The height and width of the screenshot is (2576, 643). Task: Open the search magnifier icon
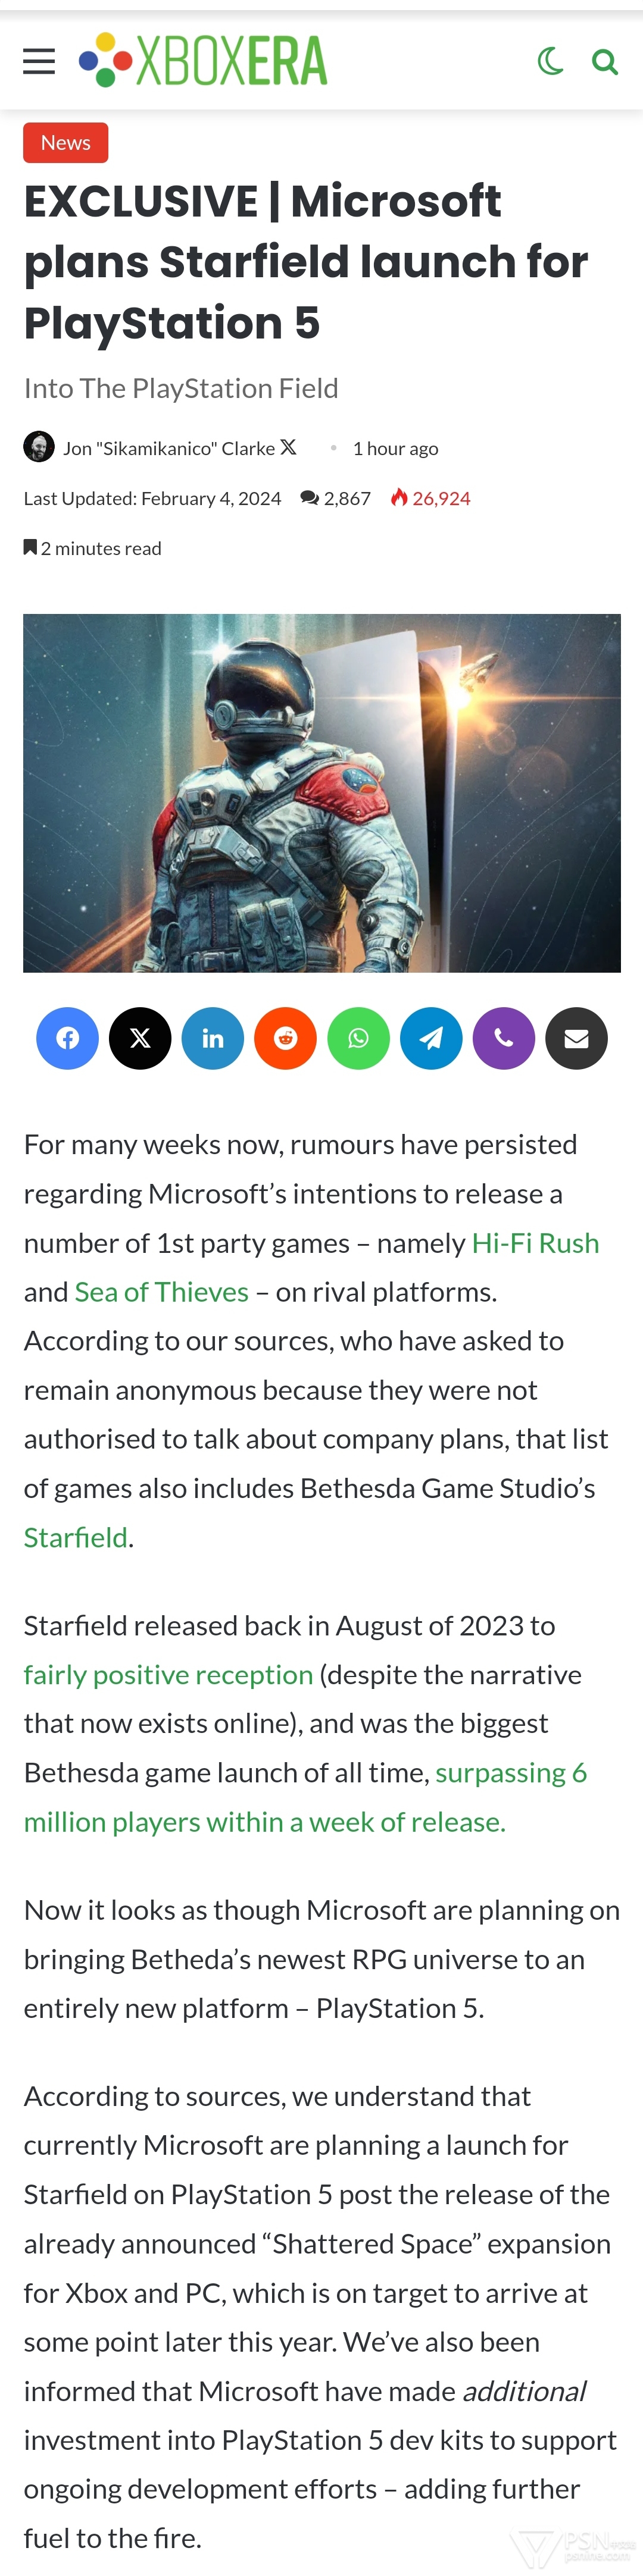click(604, 62)
